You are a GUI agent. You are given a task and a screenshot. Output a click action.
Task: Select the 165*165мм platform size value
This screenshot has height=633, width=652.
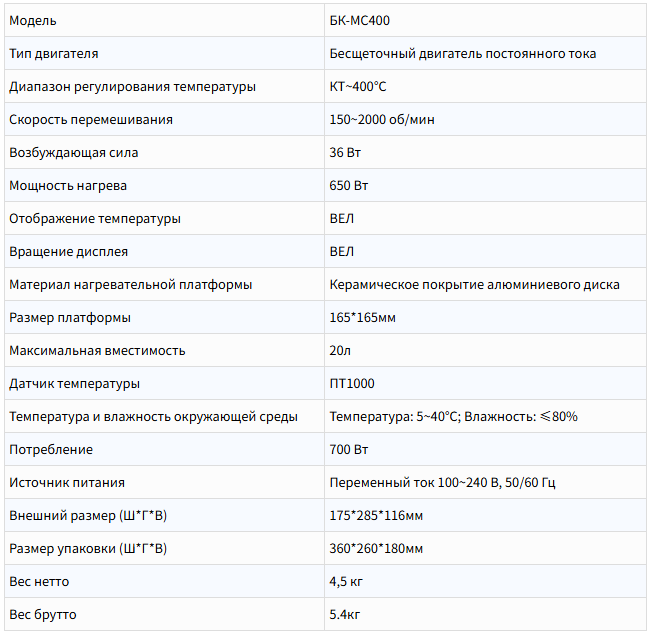(363, 318)
